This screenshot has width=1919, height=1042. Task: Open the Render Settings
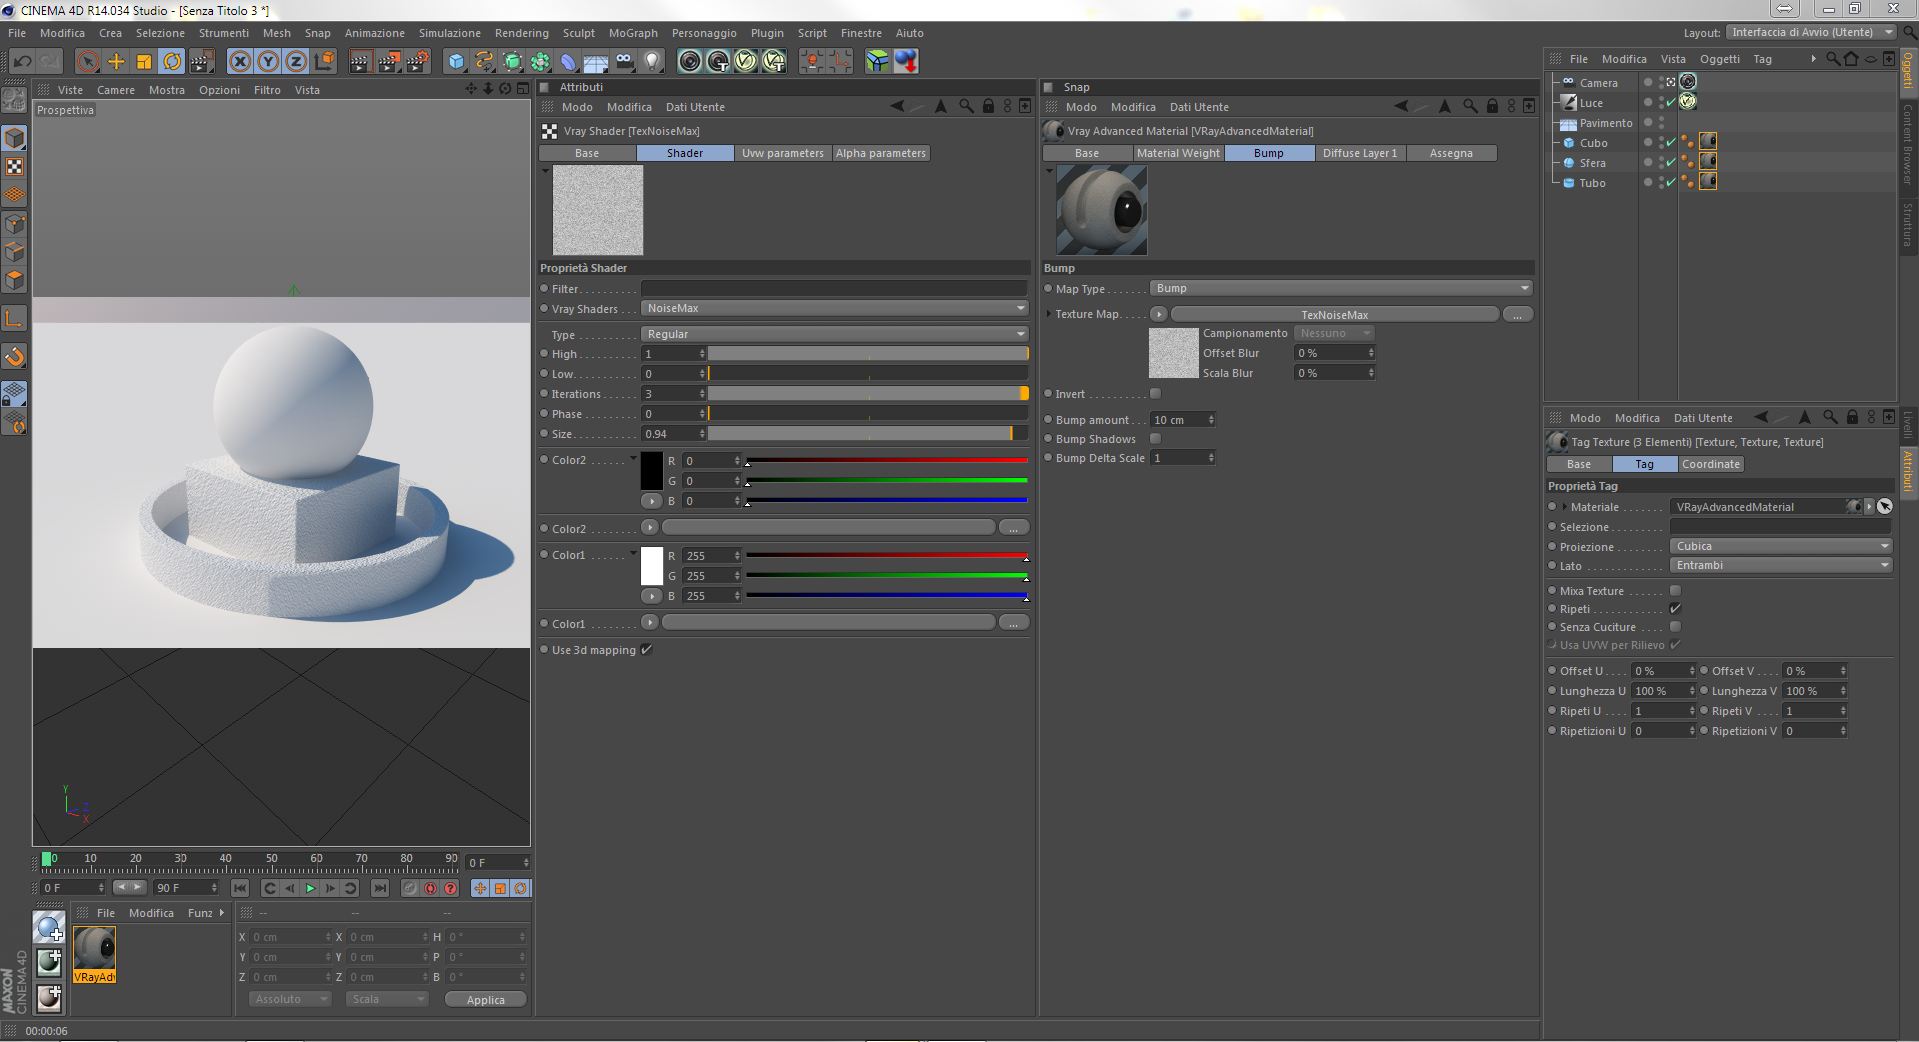tap(417, 62)
